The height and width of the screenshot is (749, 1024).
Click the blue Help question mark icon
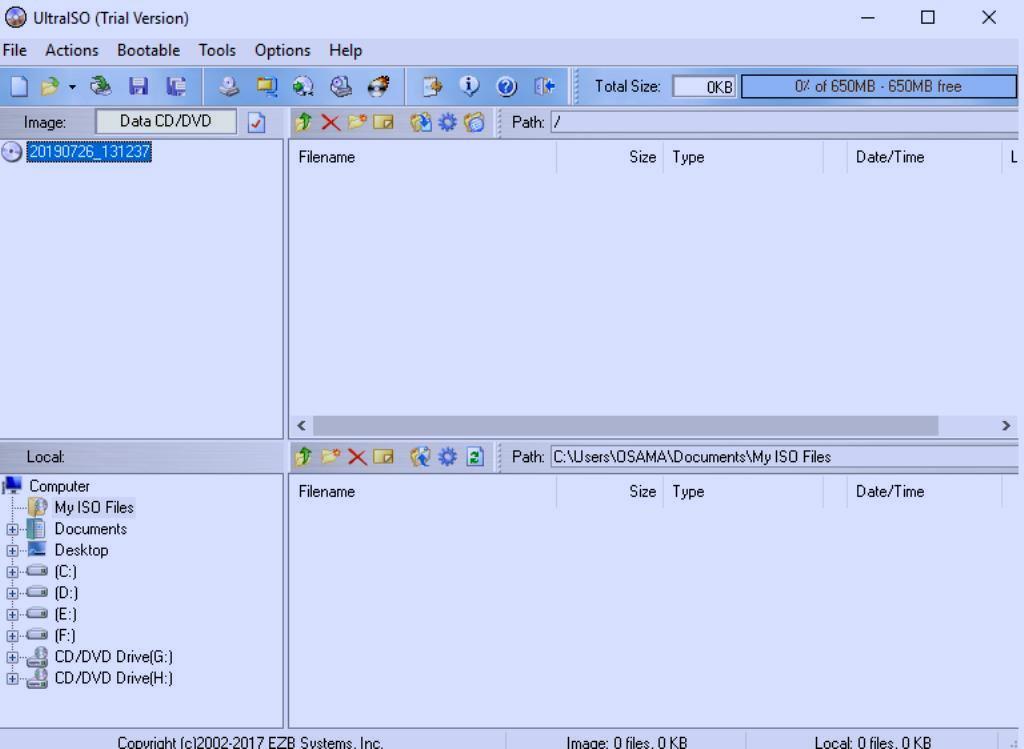(507, 86)
